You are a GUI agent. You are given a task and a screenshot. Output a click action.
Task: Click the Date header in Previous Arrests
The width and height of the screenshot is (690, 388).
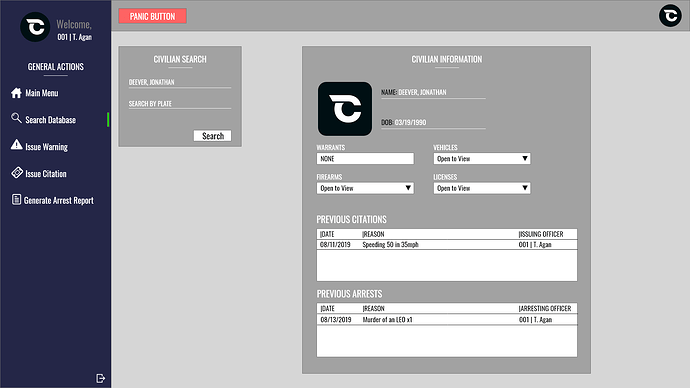[x=327, y=308]
